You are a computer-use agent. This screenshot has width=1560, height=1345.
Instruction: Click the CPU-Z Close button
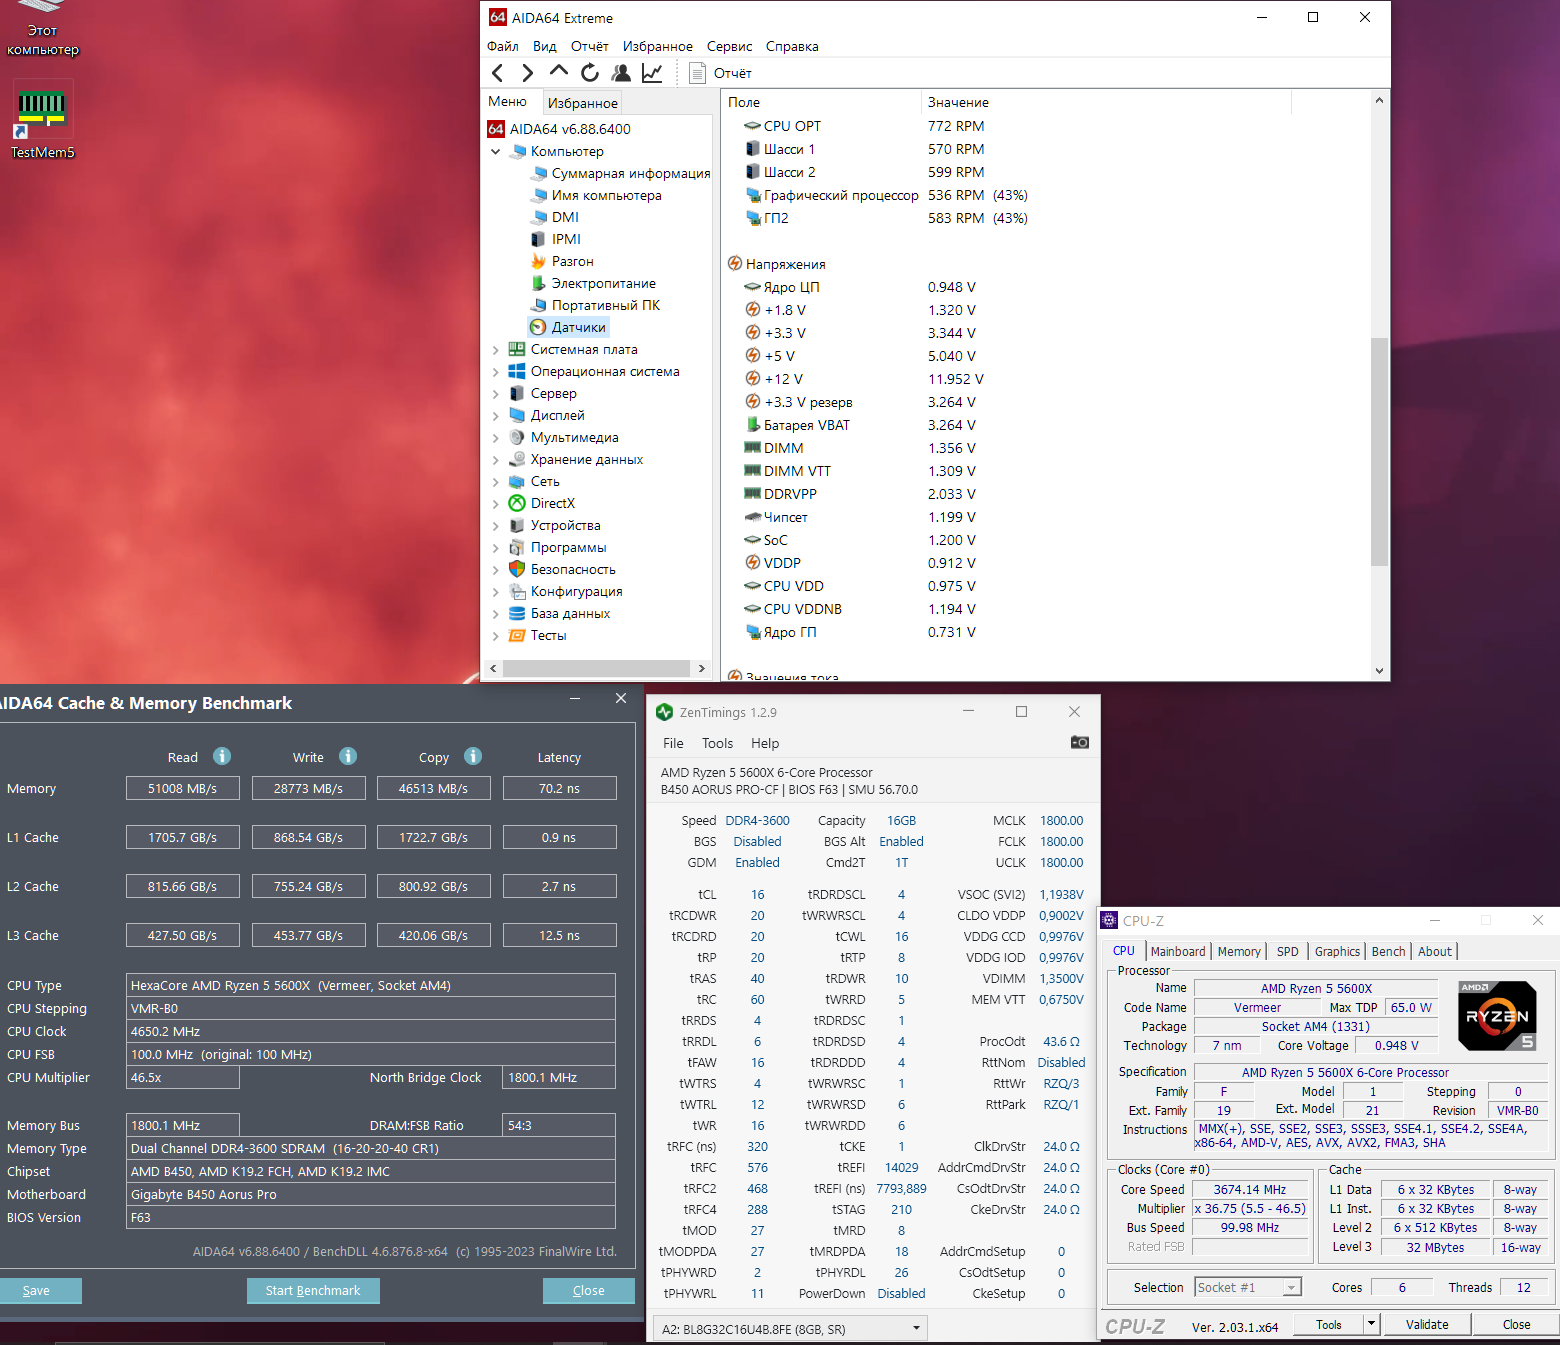pos(1516,1324)
